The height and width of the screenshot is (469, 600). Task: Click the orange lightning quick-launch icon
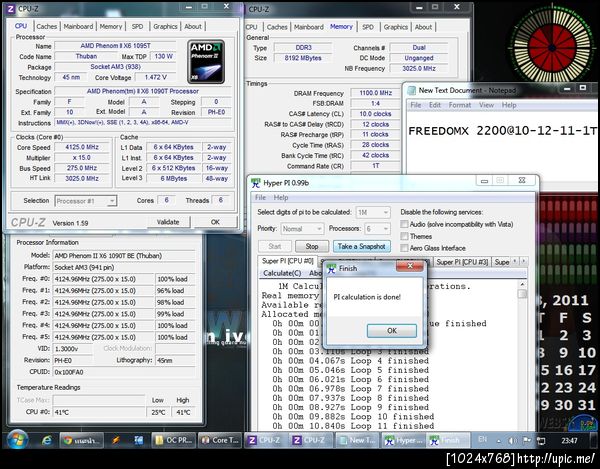[x=115, y=440]
